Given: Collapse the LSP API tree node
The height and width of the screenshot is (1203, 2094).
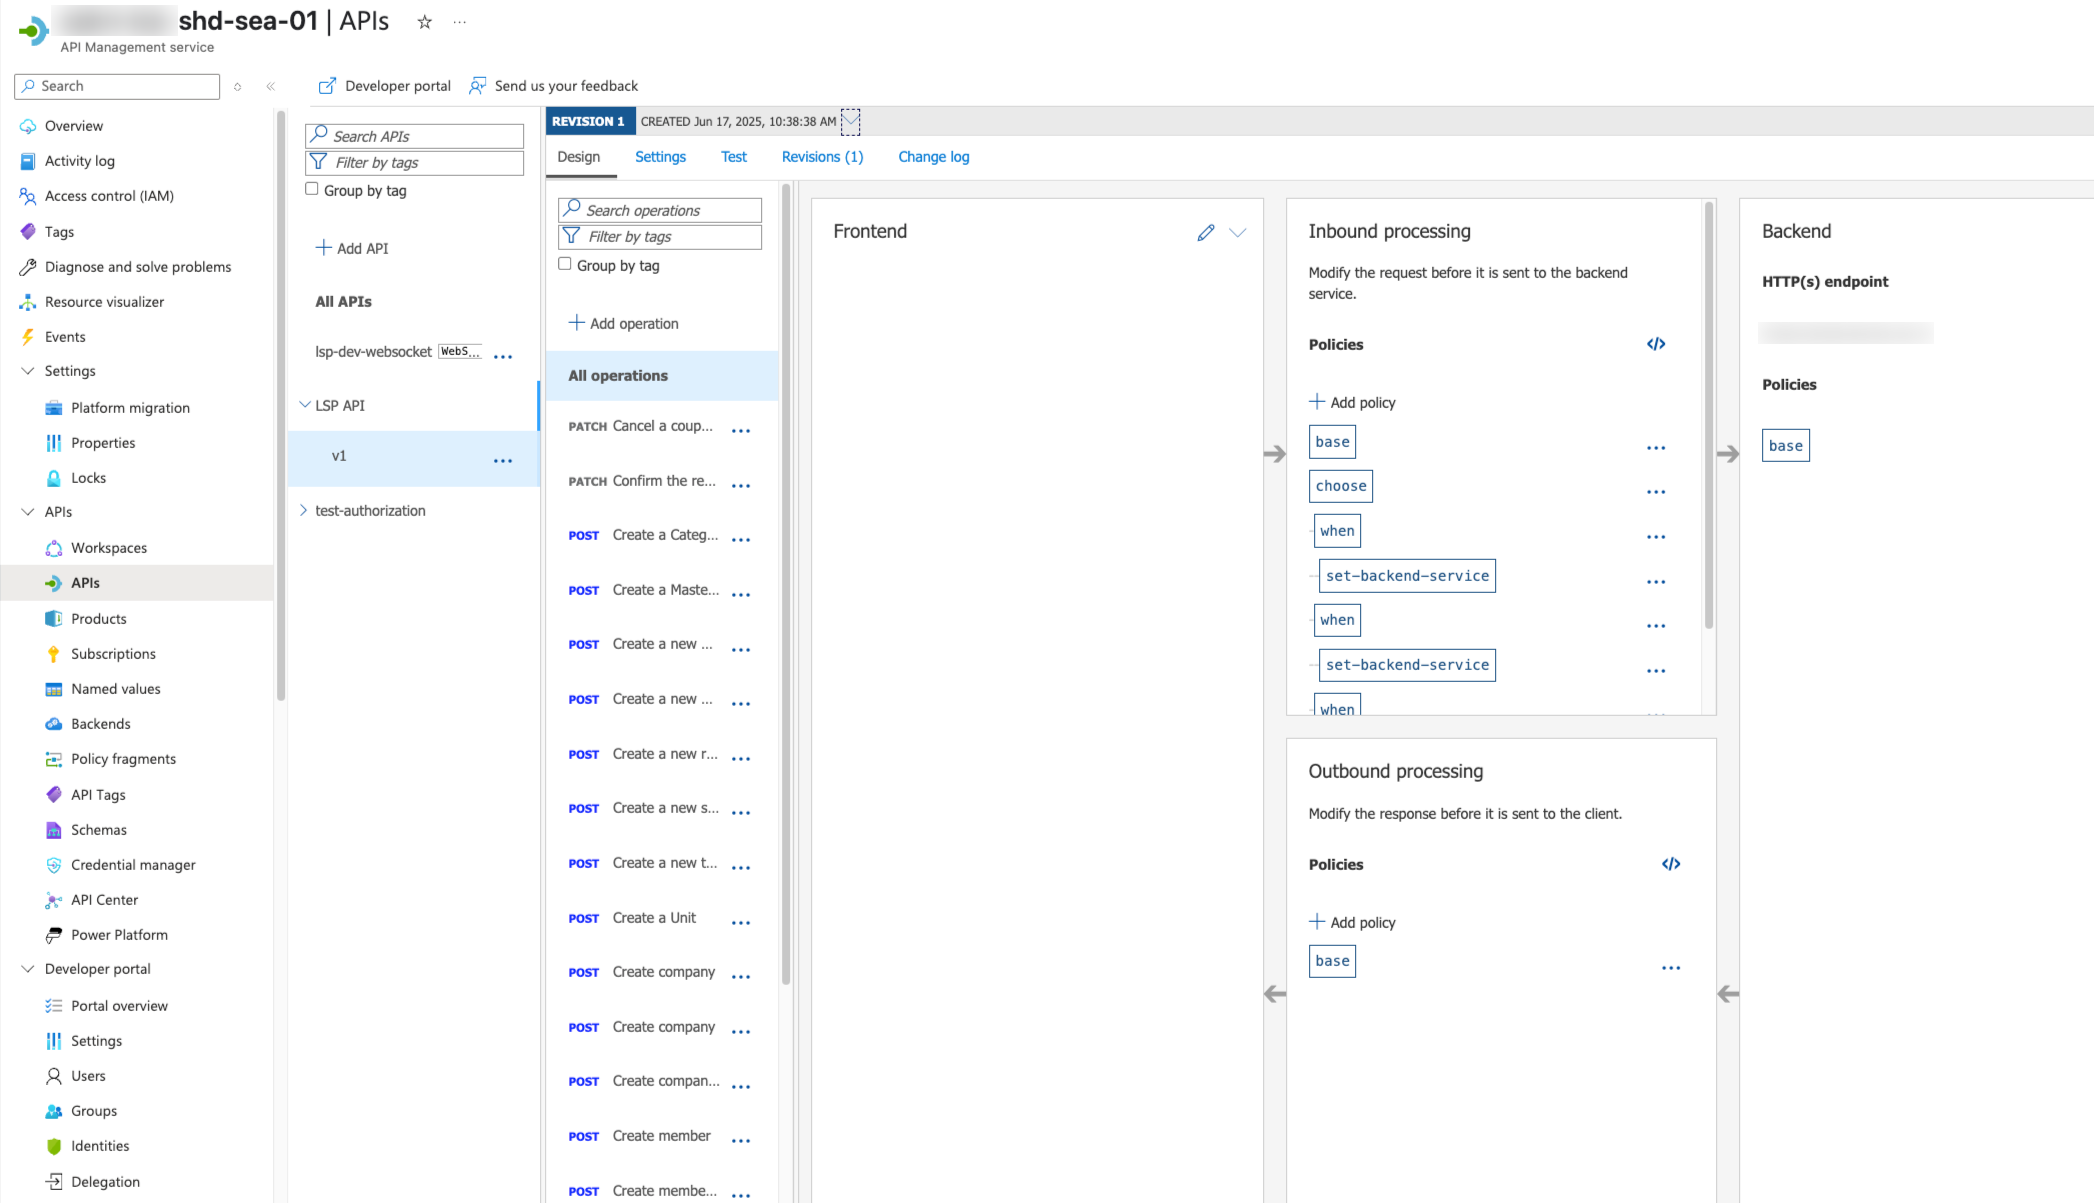Looking at the screenshot, I should click(x=305, y=405).
